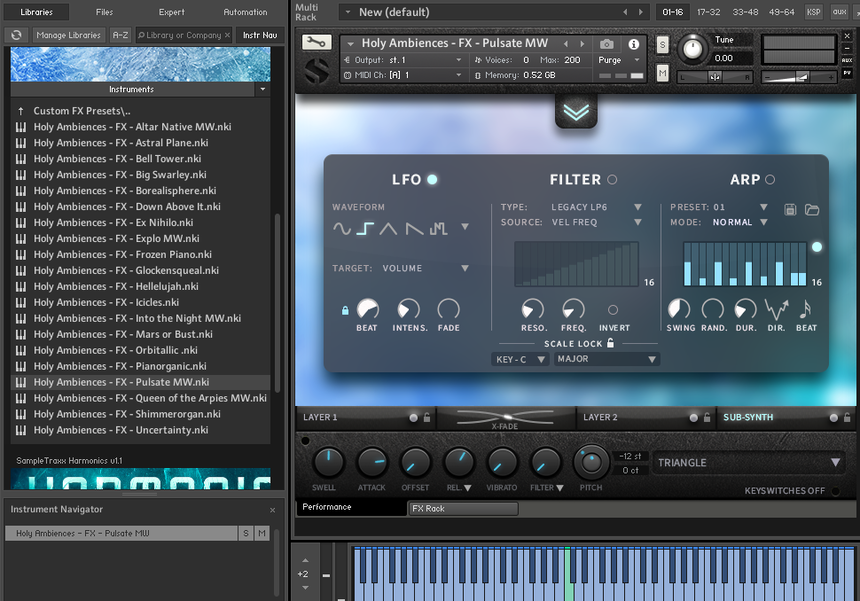Image resolution: width=860 pixels, height=601 pixels.
Task: Enable the FILTER section toggle
Action: (612, 179)
